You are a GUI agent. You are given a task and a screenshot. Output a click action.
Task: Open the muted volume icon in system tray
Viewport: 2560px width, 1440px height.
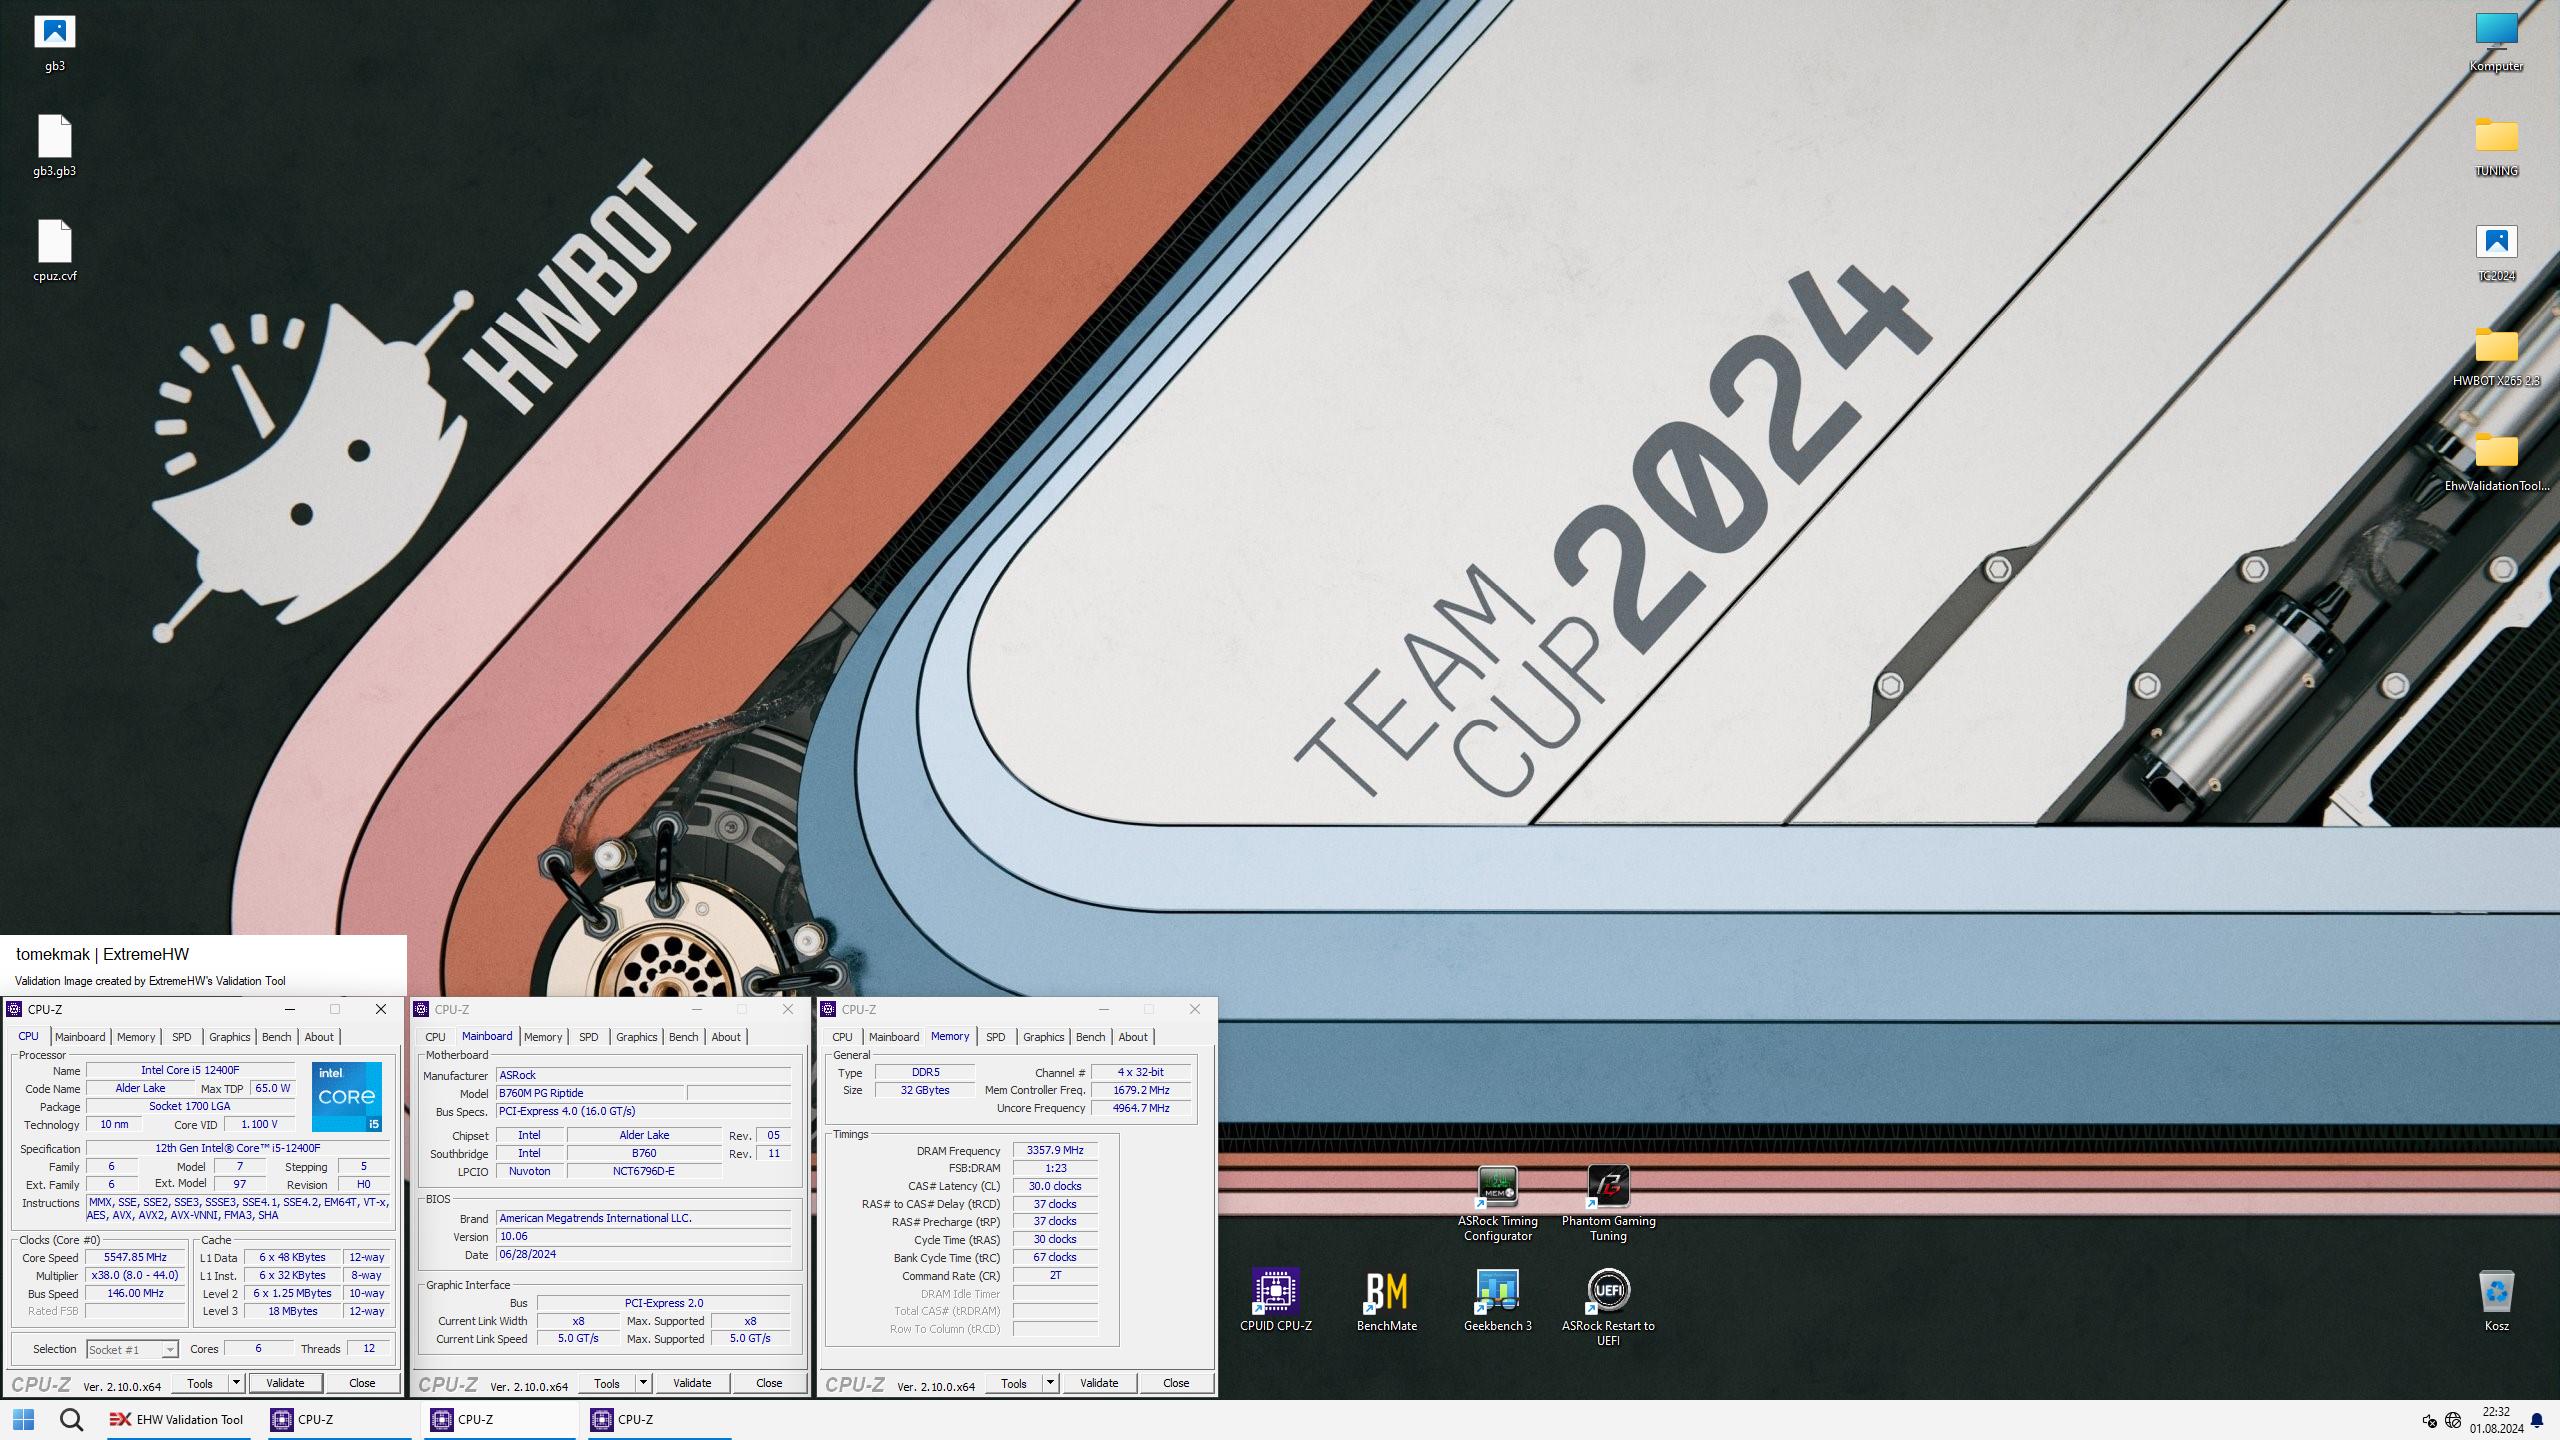click(2429, 1420)
